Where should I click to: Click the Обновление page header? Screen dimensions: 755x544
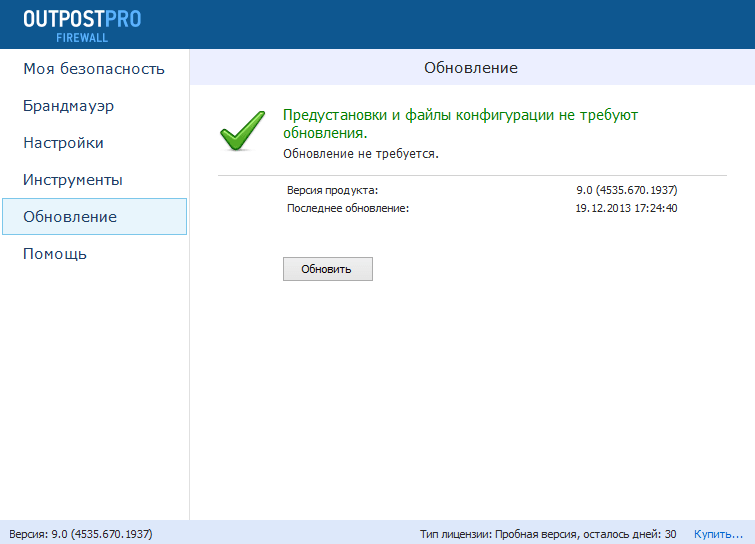pyautogui.click(x=471, y=68)
